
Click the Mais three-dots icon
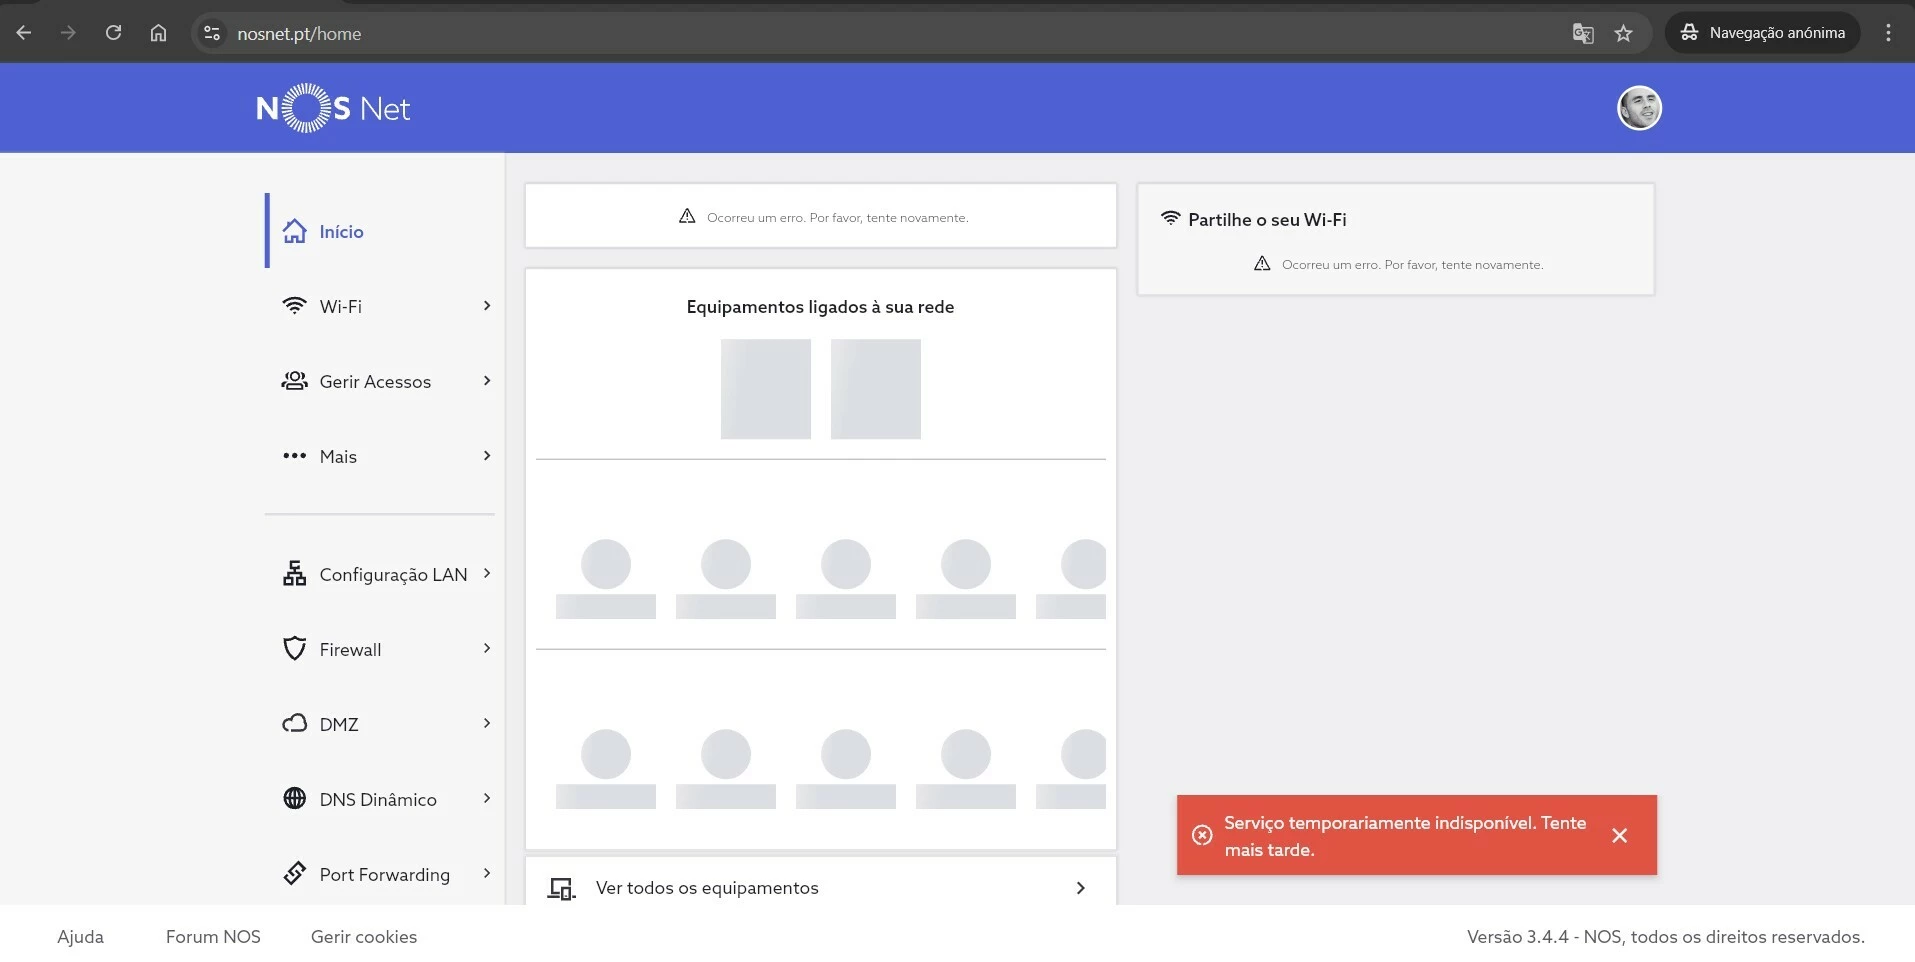pyautogui.click(x=294, y=456)
